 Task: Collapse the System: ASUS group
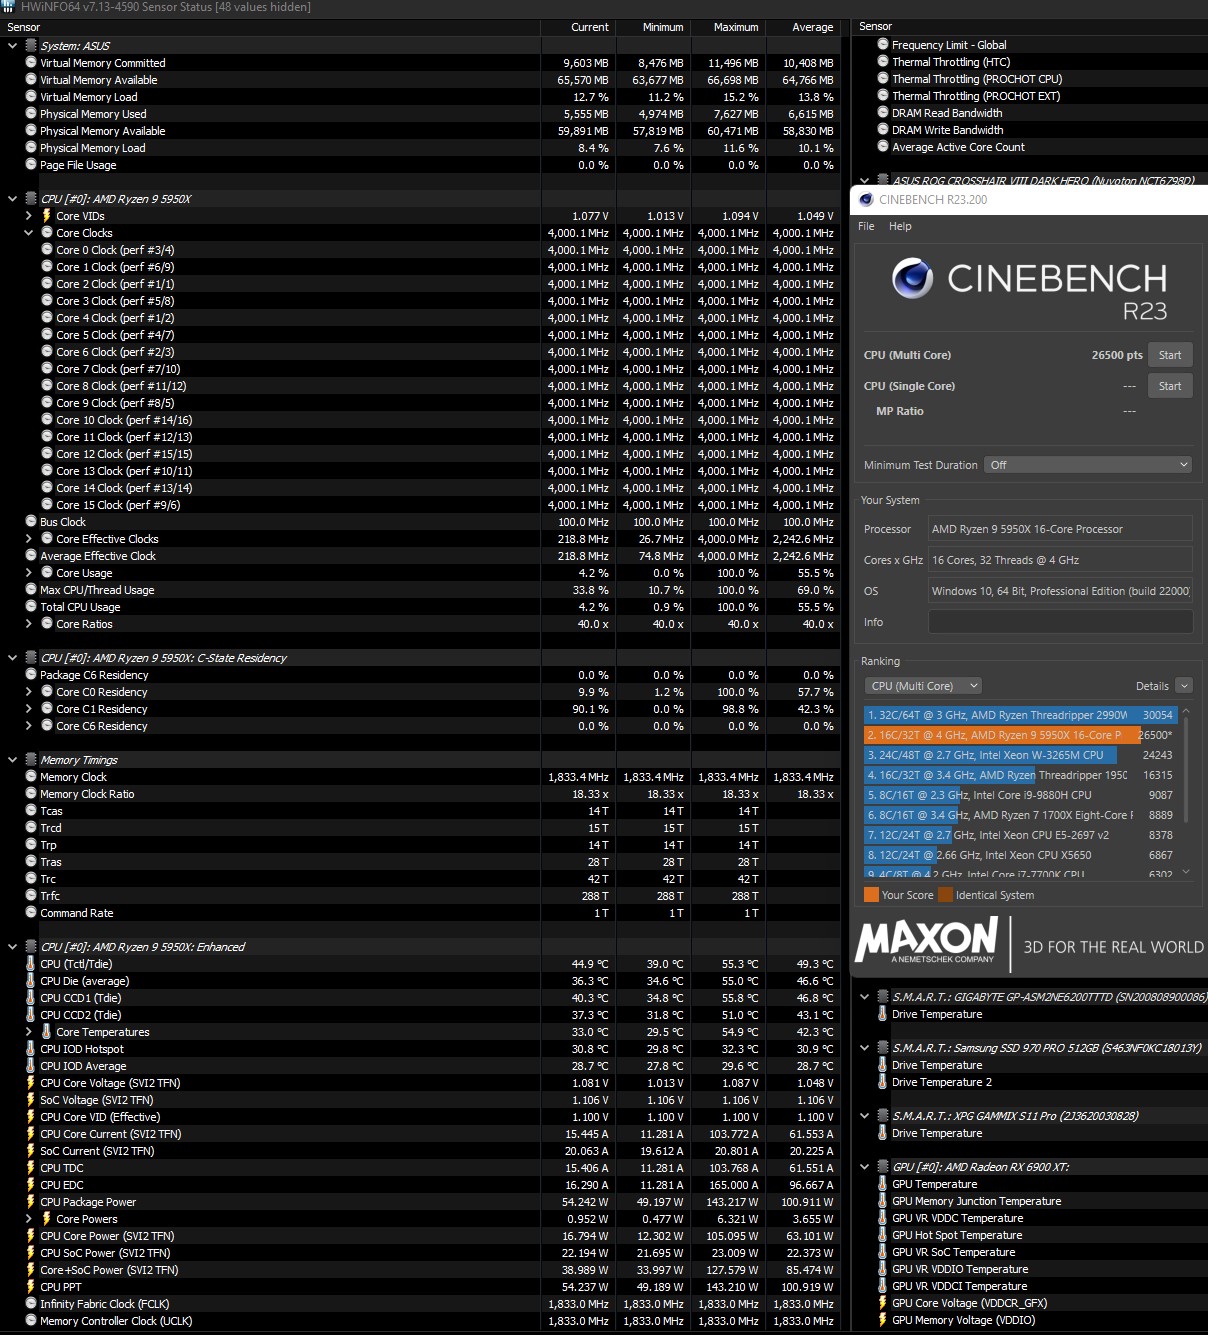(x=12, y=45)
